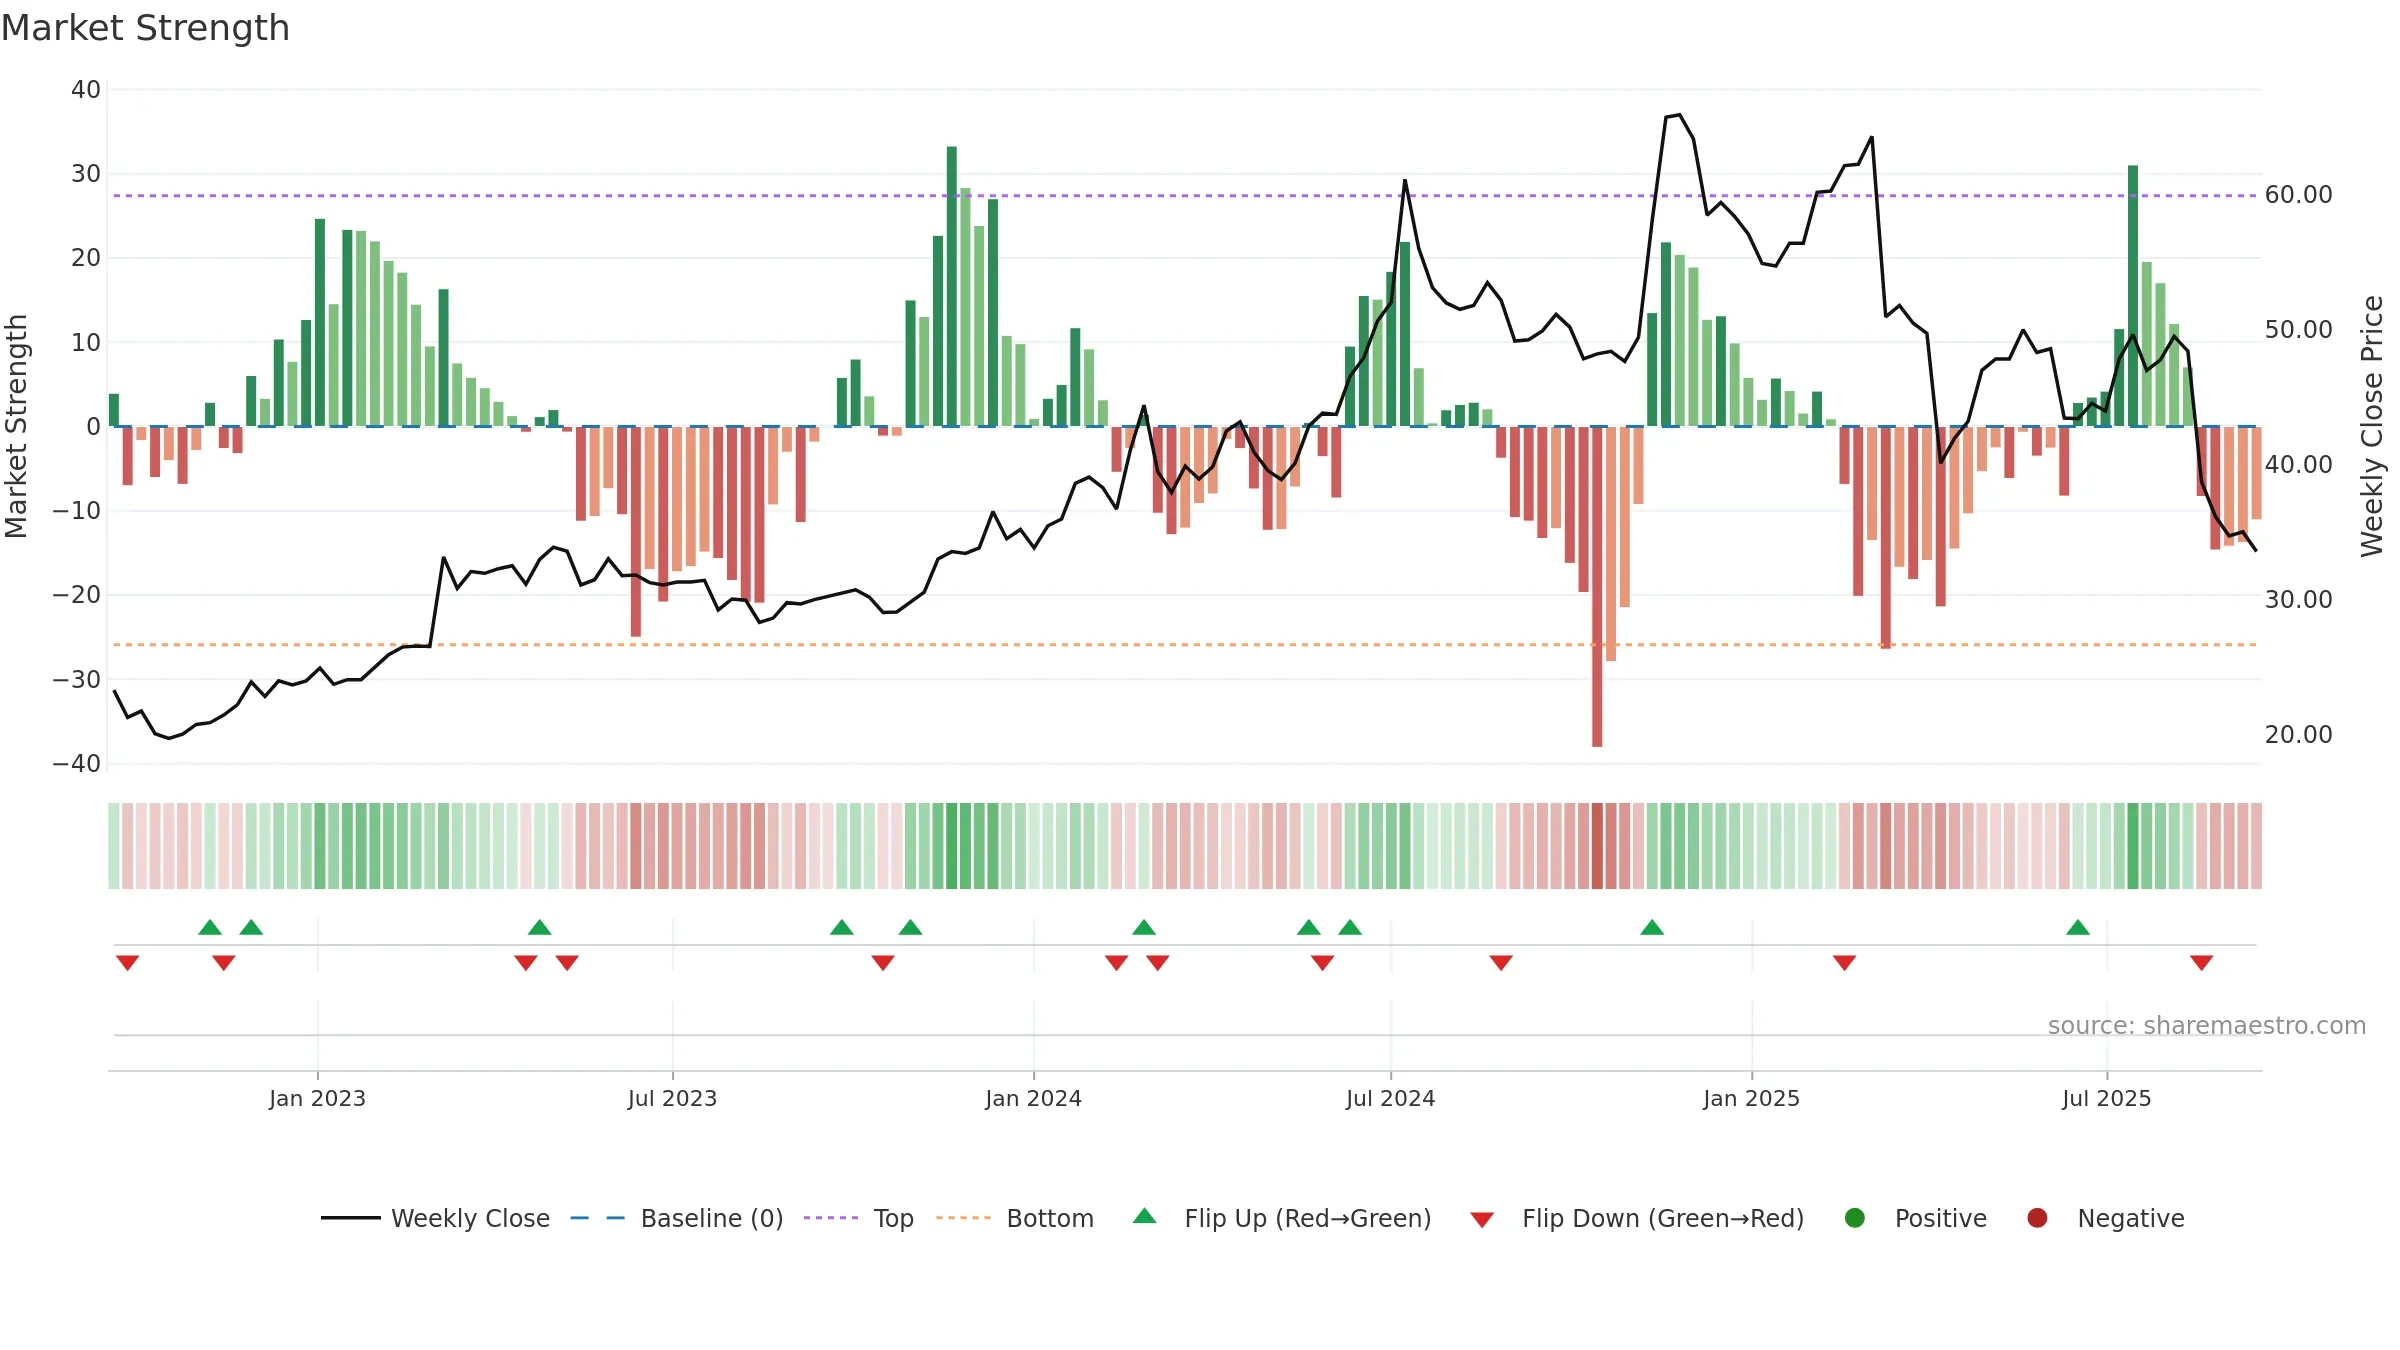Click the 'Jan 2025' x-axis label
This screenshot has width=2400, height=1350.
[1751, 1098]
